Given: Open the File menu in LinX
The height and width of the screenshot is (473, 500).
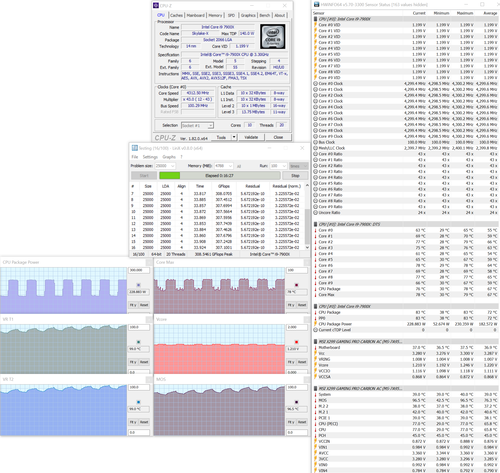Looking at the screenshot, I should point(135,157).
